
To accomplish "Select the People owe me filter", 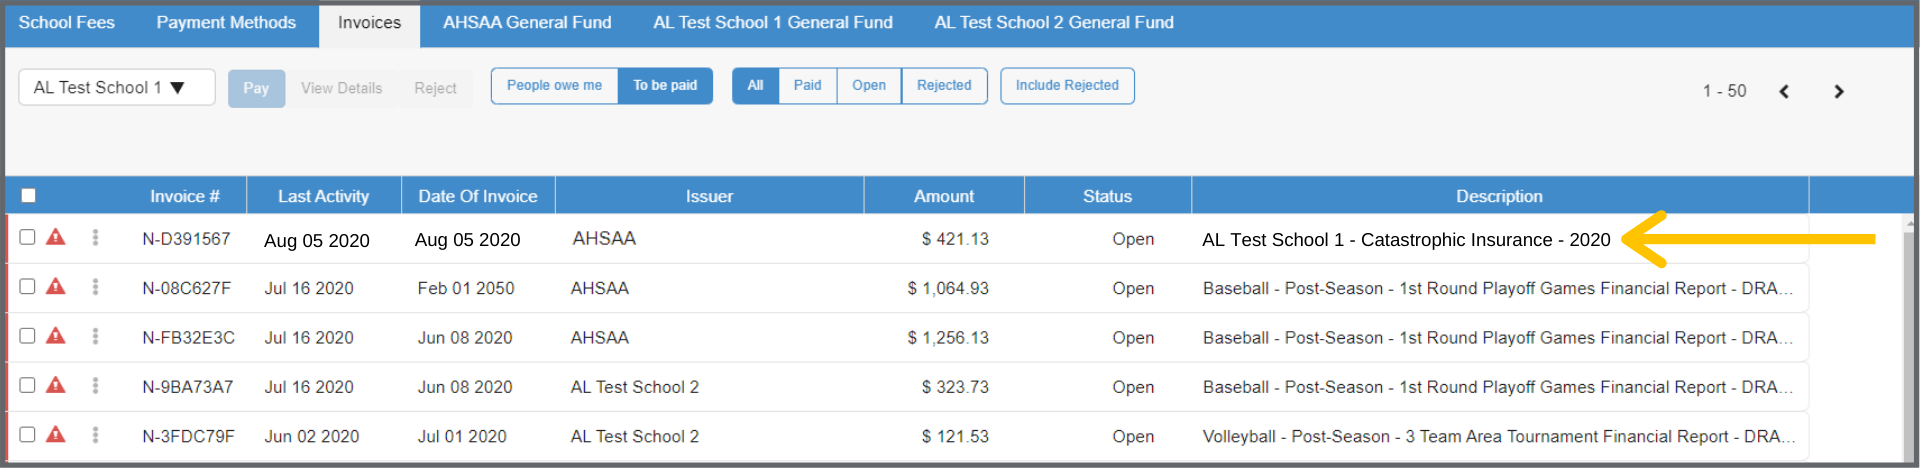I will pyautogui.click(x=554, y=86).
